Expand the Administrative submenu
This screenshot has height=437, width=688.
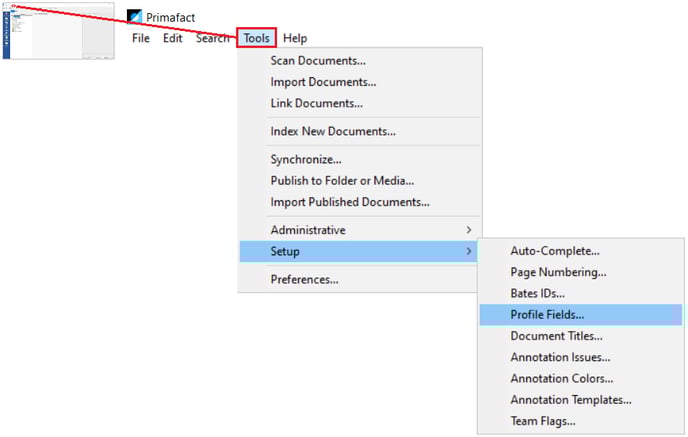360,230
